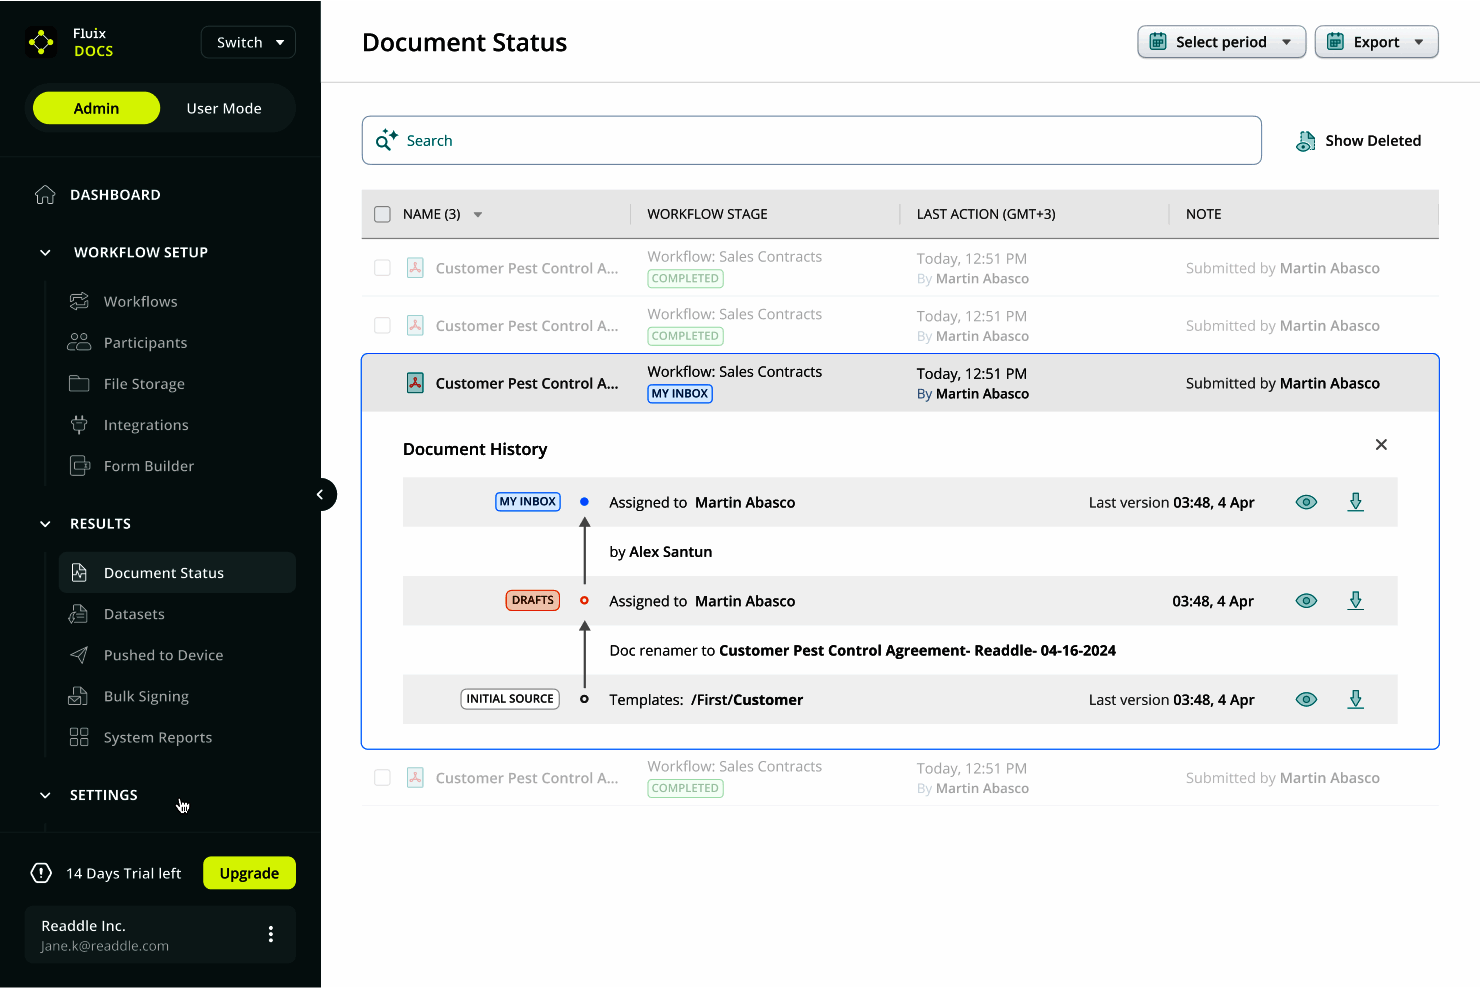1480x988 pixels.
Task: Click the PDF icon of the selected document
Action: [x=415, y=383]
